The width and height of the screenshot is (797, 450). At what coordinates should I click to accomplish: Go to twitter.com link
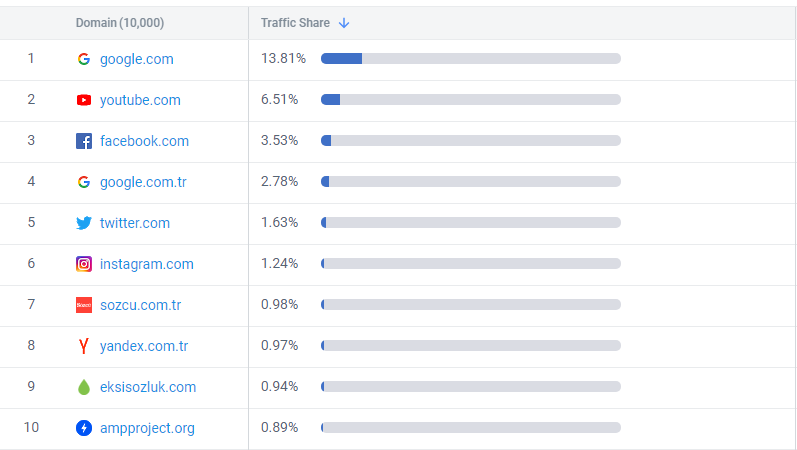[135, 223]
